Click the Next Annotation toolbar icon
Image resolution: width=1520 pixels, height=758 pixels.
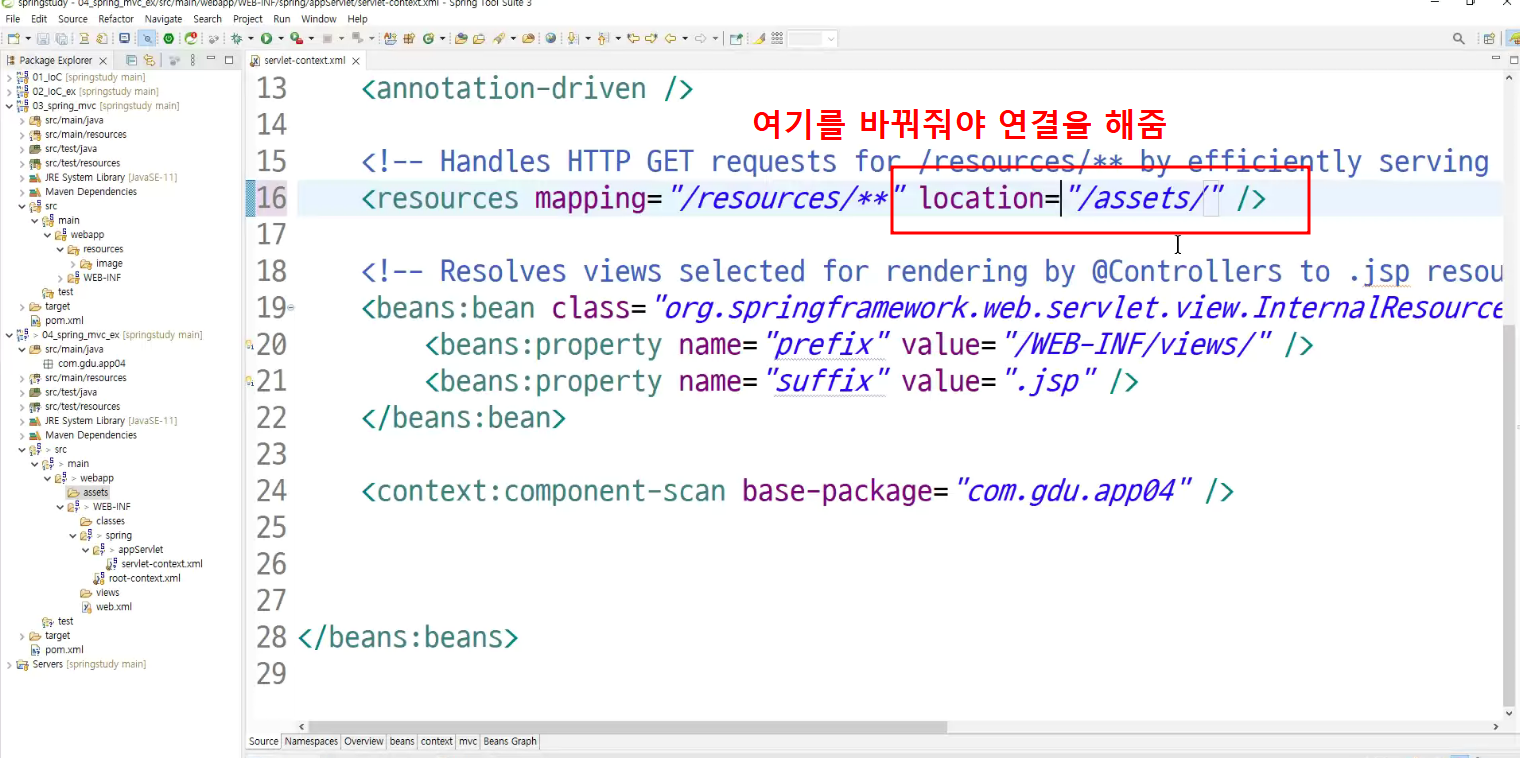(573, 38)
